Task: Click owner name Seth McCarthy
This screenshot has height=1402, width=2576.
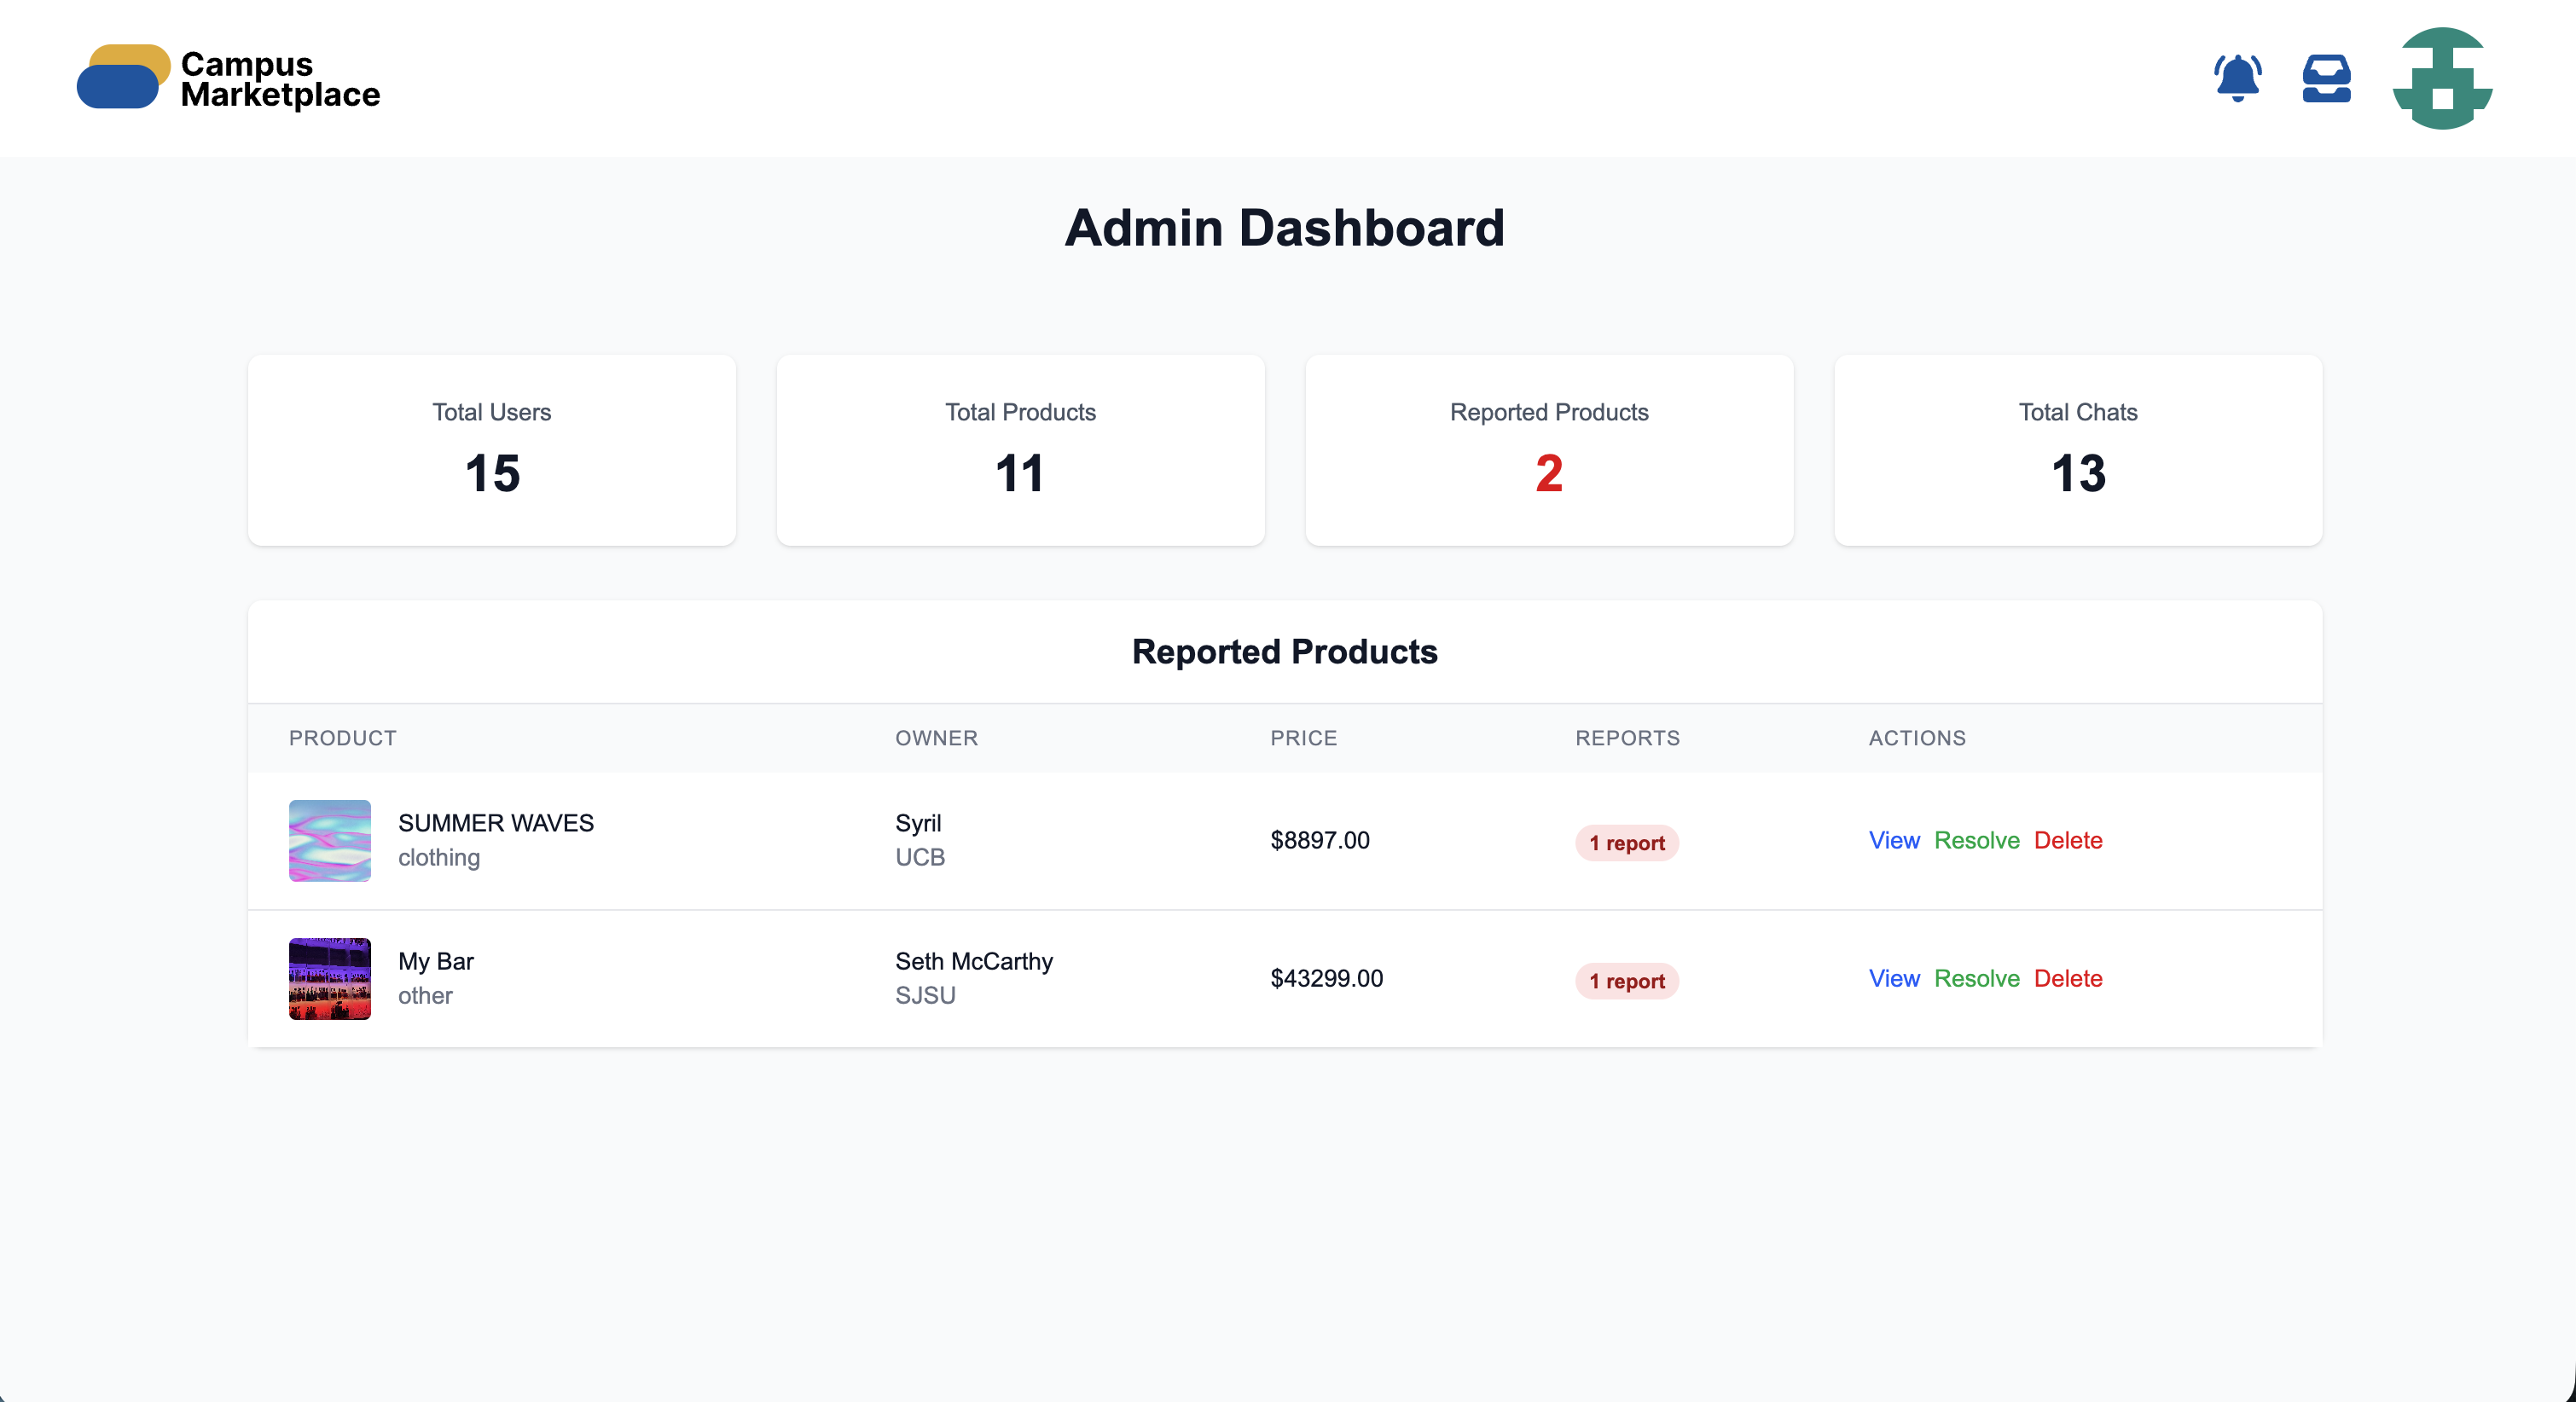Action: [x=973, y=961]
